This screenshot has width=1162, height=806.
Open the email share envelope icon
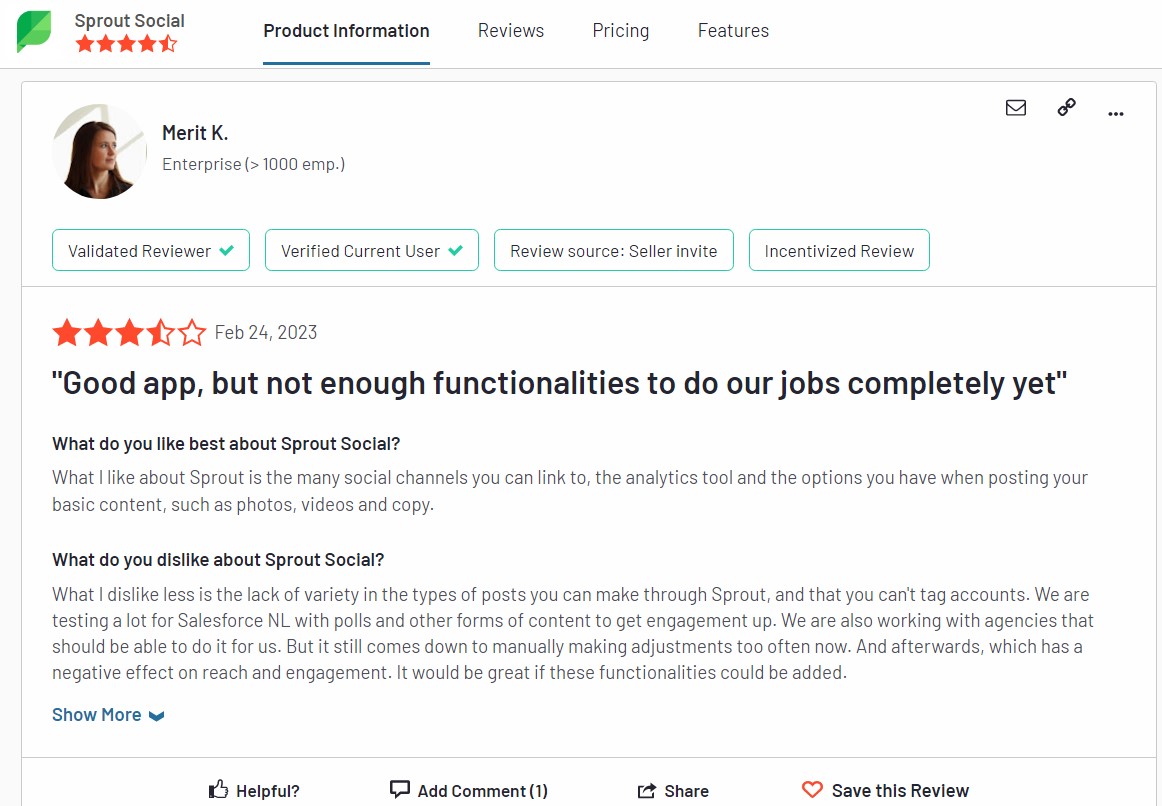pos(1016,107)
